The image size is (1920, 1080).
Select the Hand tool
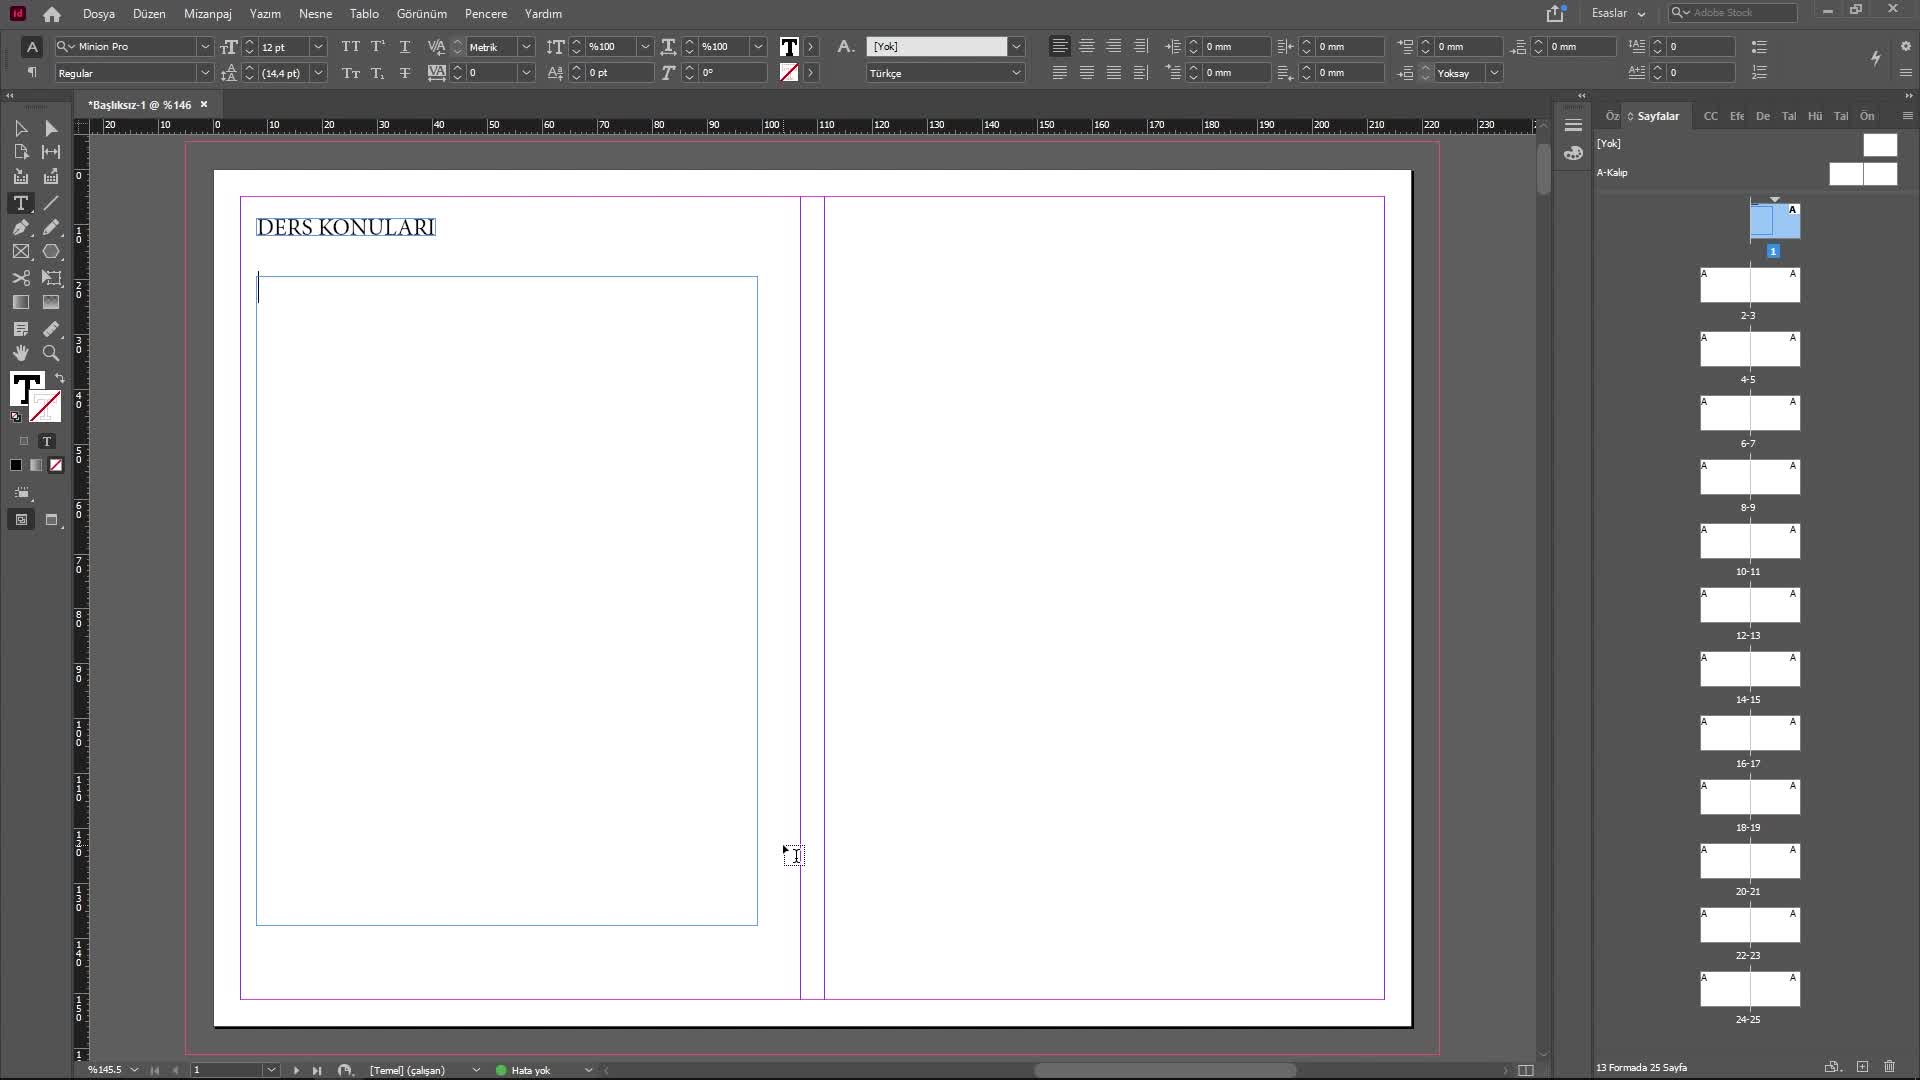[20, 353]
